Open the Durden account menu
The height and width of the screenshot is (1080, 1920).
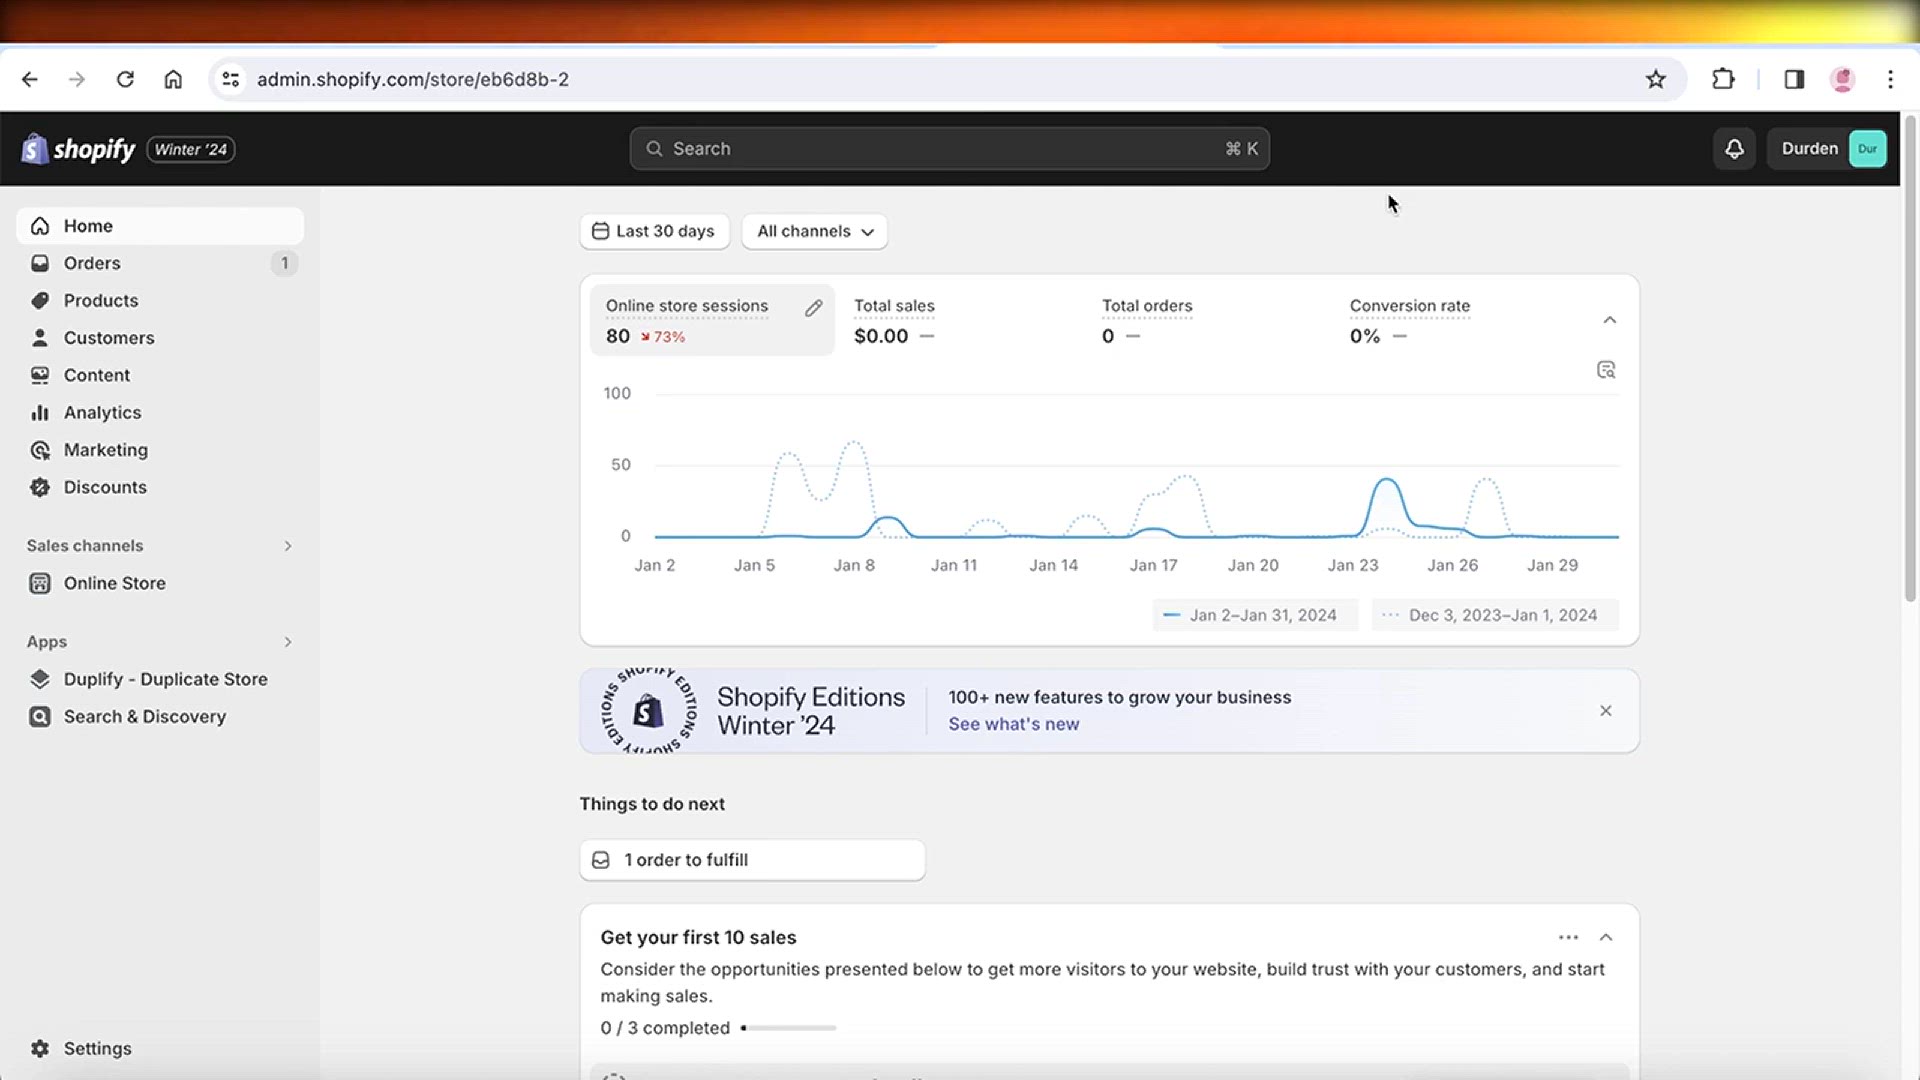point(1827,149)
